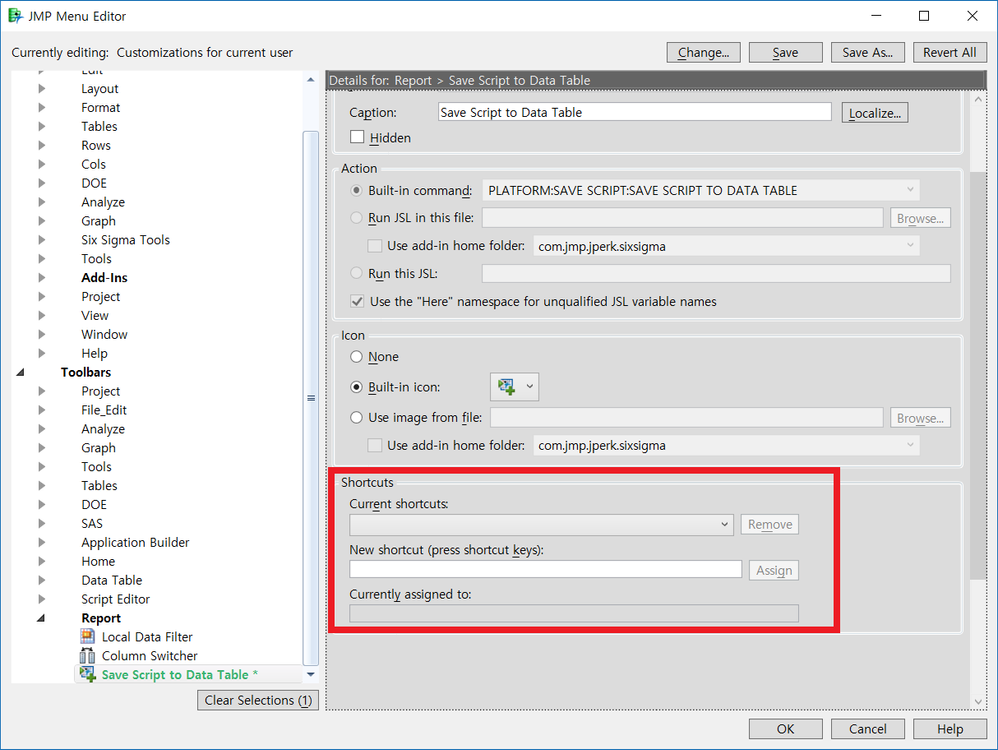Select the Window menu item
This screenshot has width=998, height=750.
click(104, 334)
